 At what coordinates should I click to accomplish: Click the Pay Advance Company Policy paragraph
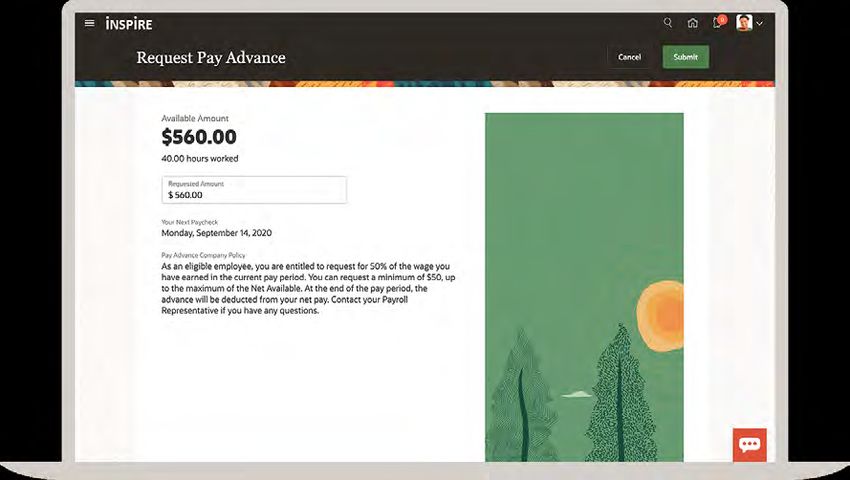[x=308, y=289]
